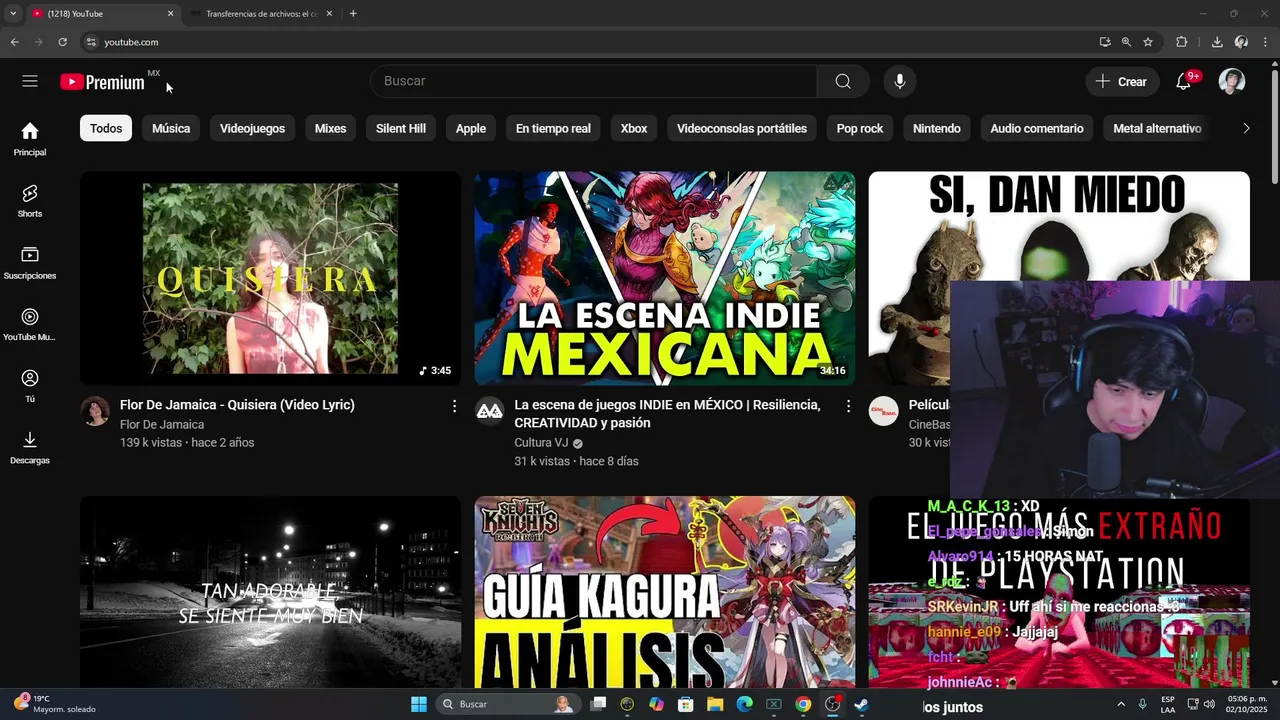Open Flor De Jamaica channel avatar
The height and width of the screenshot is (720, 1280).
tap(95, 411)
